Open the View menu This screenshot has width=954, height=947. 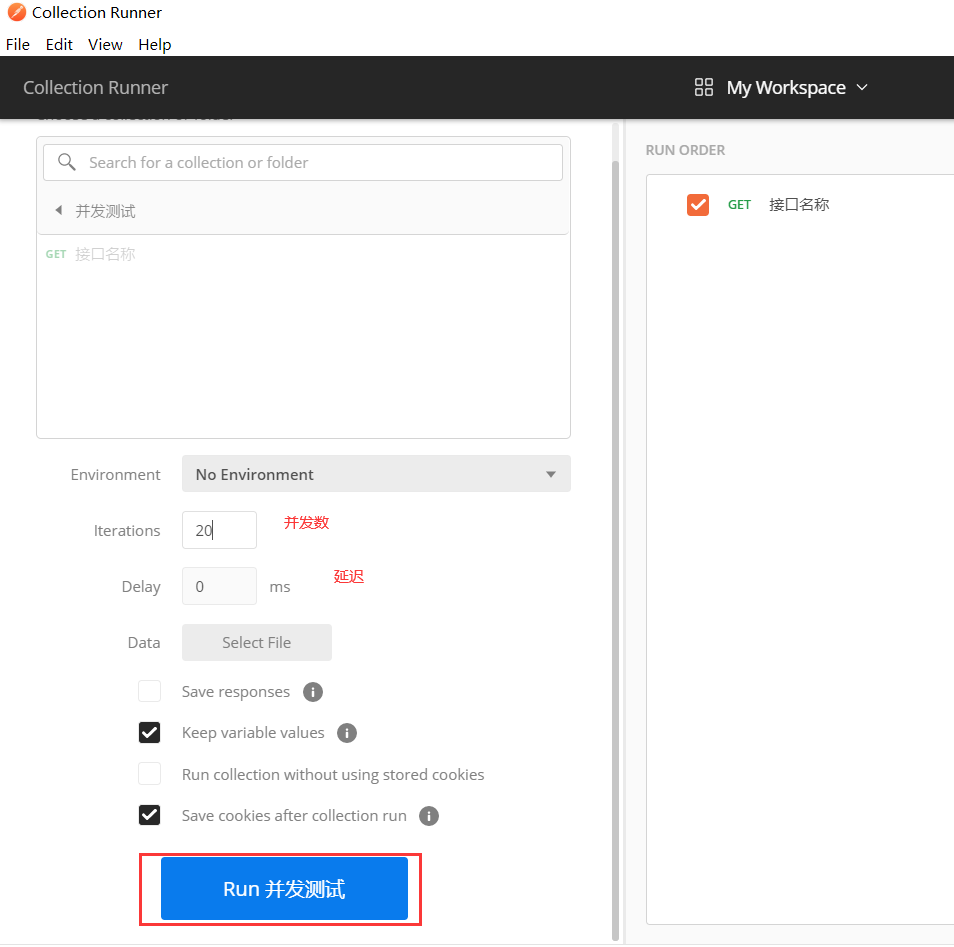105,44
